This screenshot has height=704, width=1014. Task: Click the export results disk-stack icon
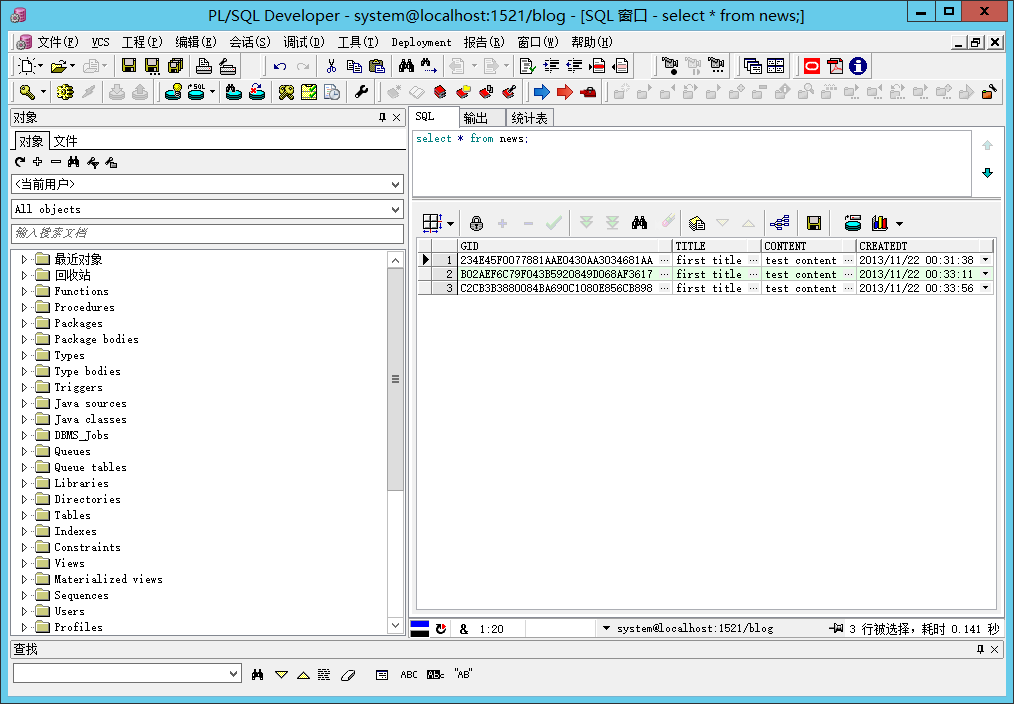pyautogui.click(x=852, y=223)
